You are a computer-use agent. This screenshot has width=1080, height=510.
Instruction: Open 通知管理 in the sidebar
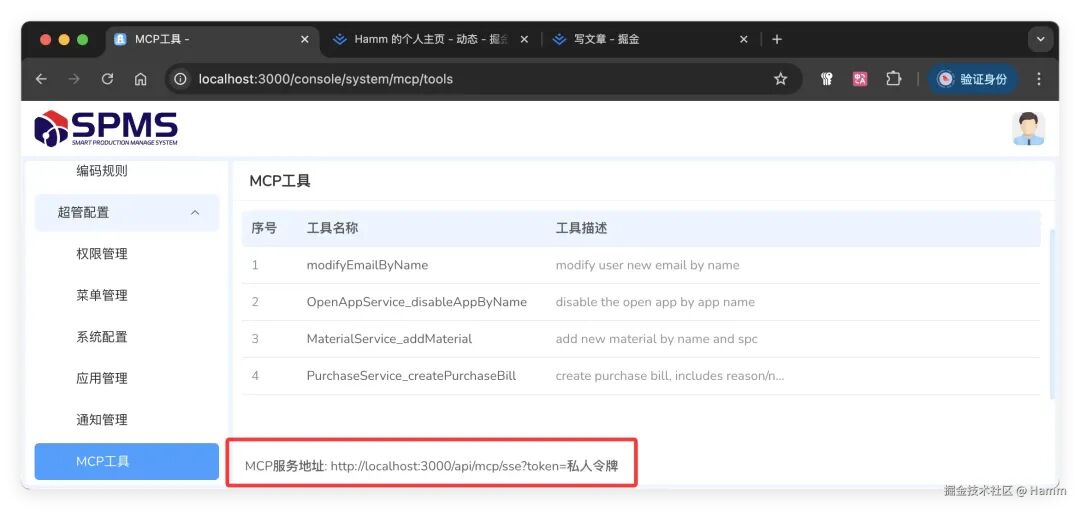click(x=102, y=419)
